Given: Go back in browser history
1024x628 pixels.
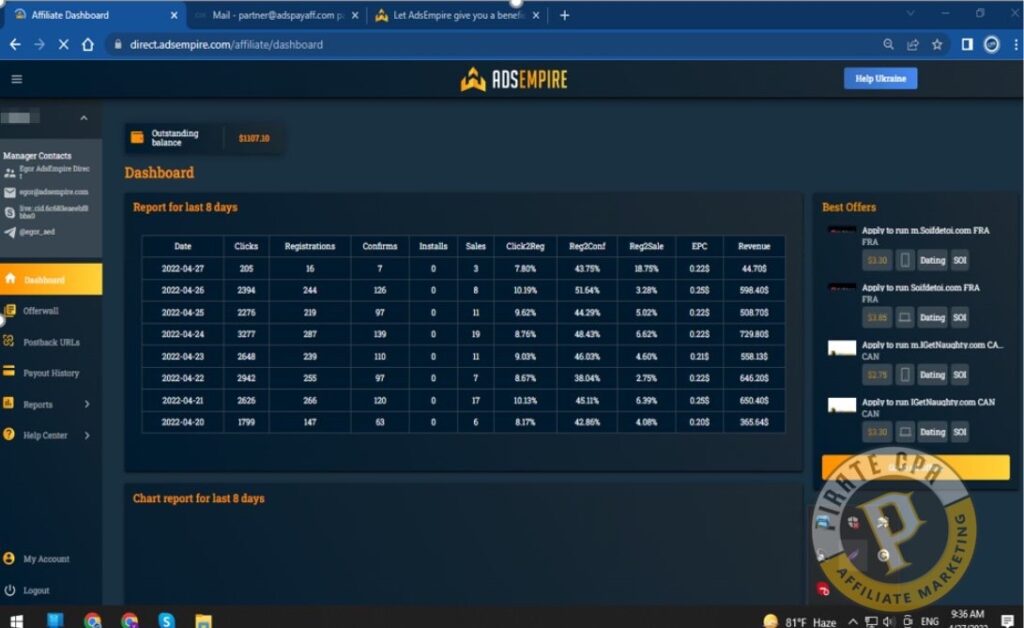Looking at the screenshot, I should coord(15,44).
